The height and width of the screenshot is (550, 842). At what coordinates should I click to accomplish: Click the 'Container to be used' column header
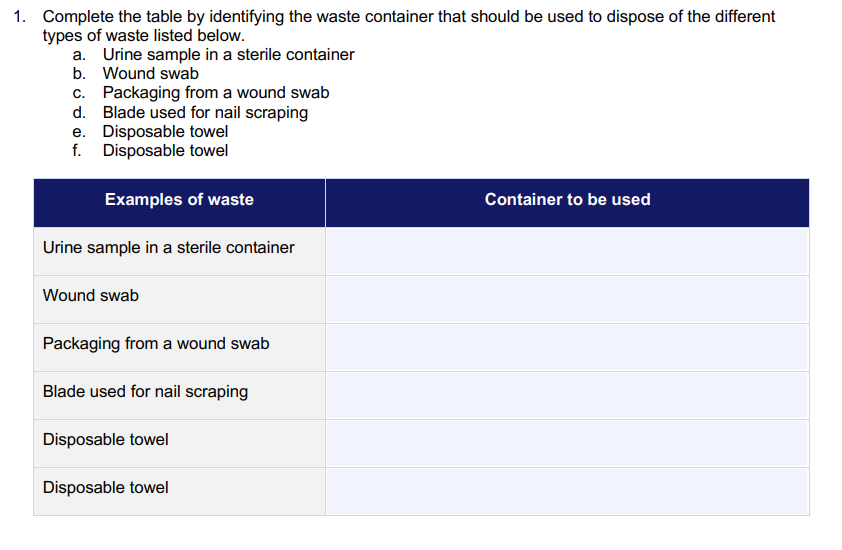point(567,203)
